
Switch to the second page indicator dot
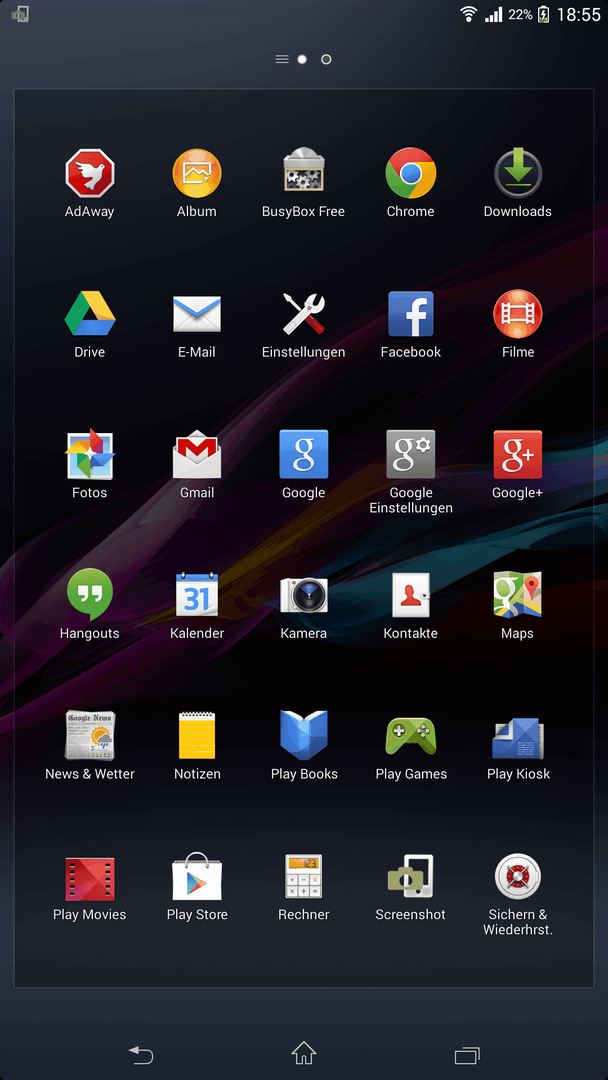(326, 59)
